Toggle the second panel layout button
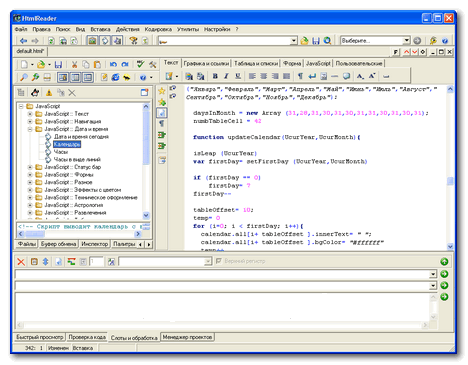The height and width of the screenshot is (365, 468). point(75,77)
